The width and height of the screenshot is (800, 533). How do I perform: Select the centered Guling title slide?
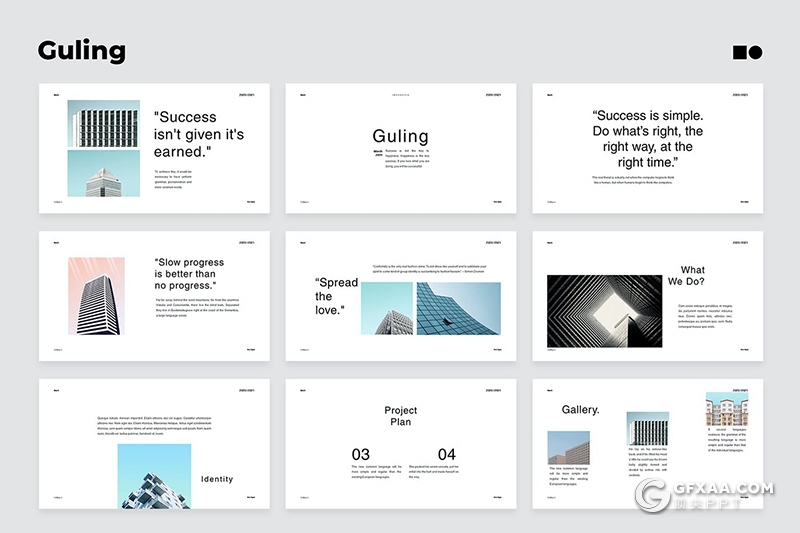(x=400, y=148)
